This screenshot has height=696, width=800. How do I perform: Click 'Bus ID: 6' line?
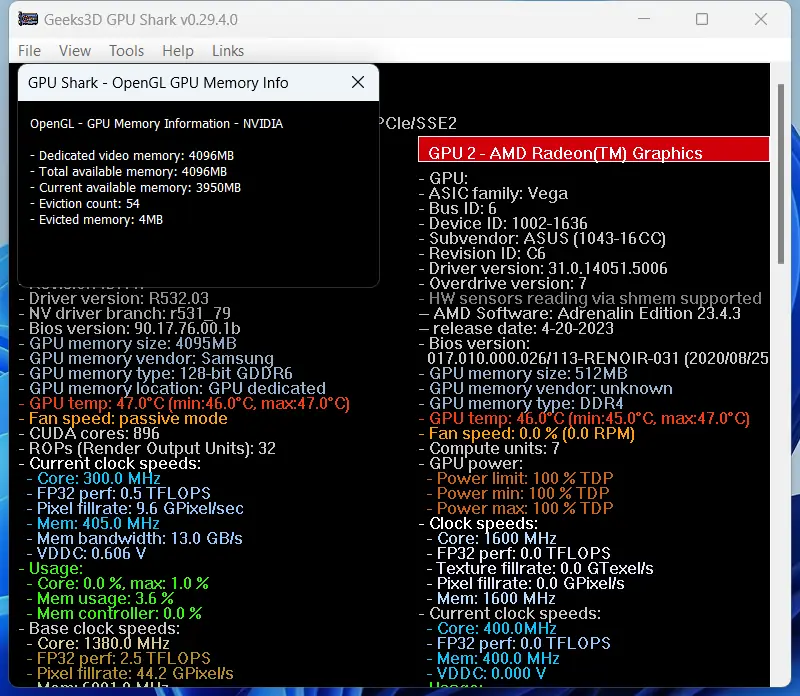coord(458,208)
